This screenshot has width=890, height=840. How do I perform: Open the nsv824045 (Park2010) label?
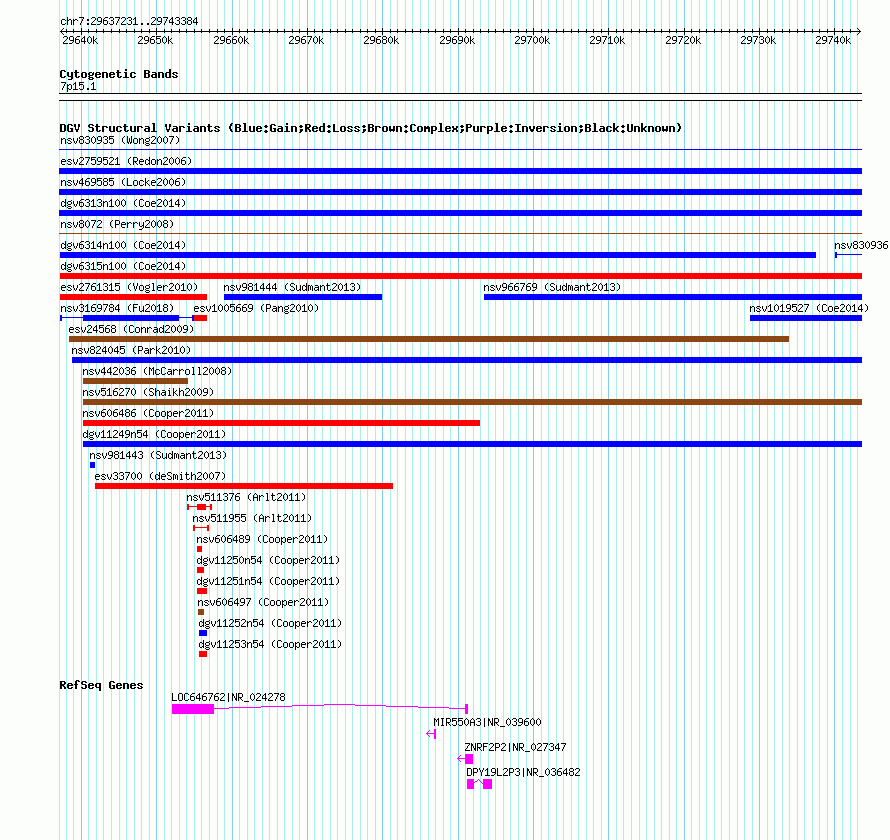point(131,350)
